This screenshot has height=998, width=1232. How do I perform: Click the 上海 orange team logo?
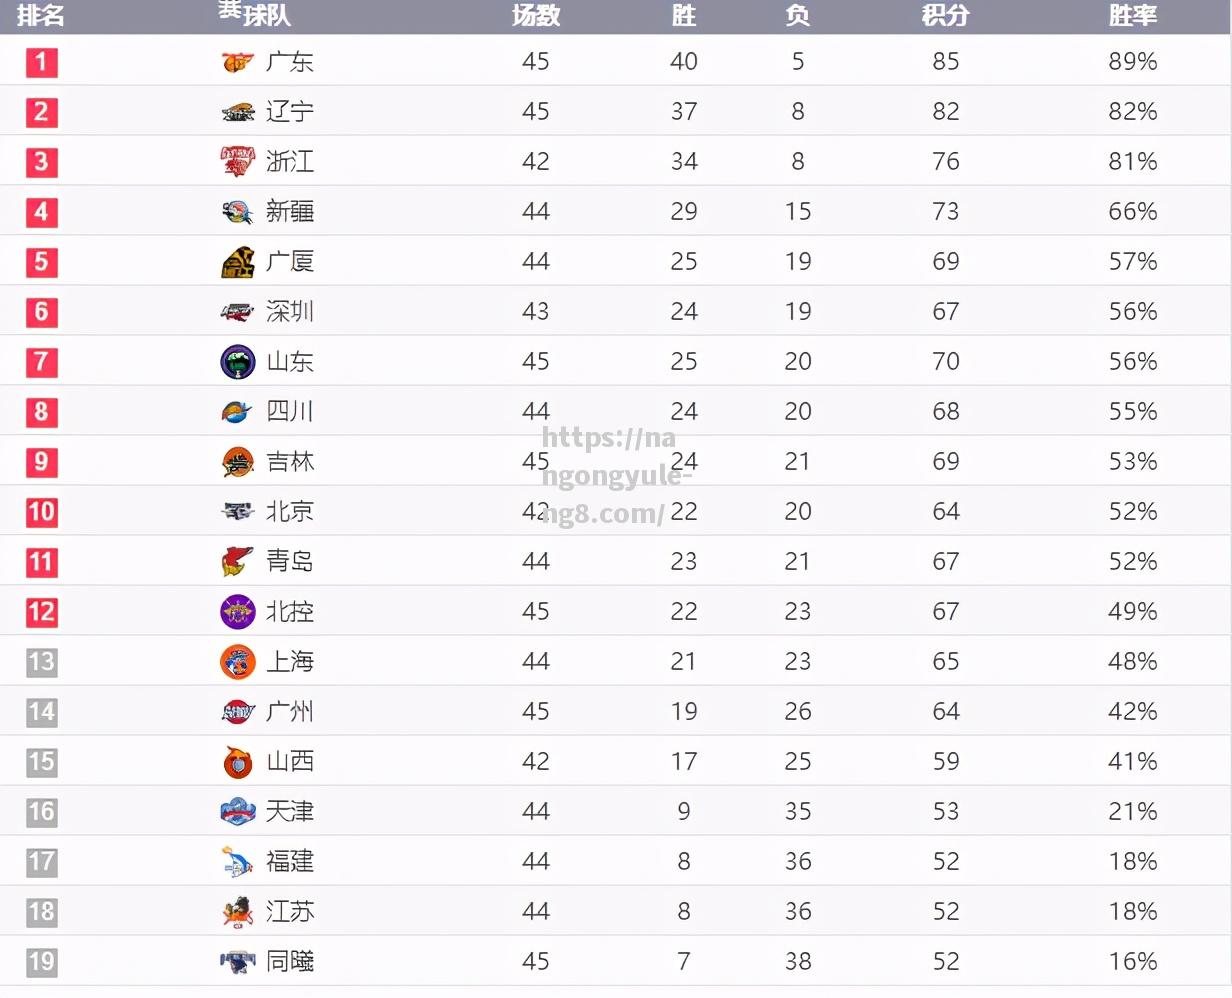coord(238,662)
